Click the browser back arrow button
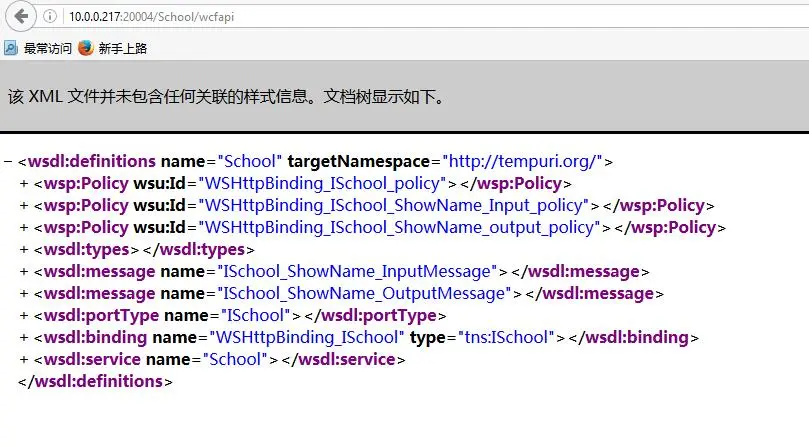The image size is (809, 447). (21, 16)
